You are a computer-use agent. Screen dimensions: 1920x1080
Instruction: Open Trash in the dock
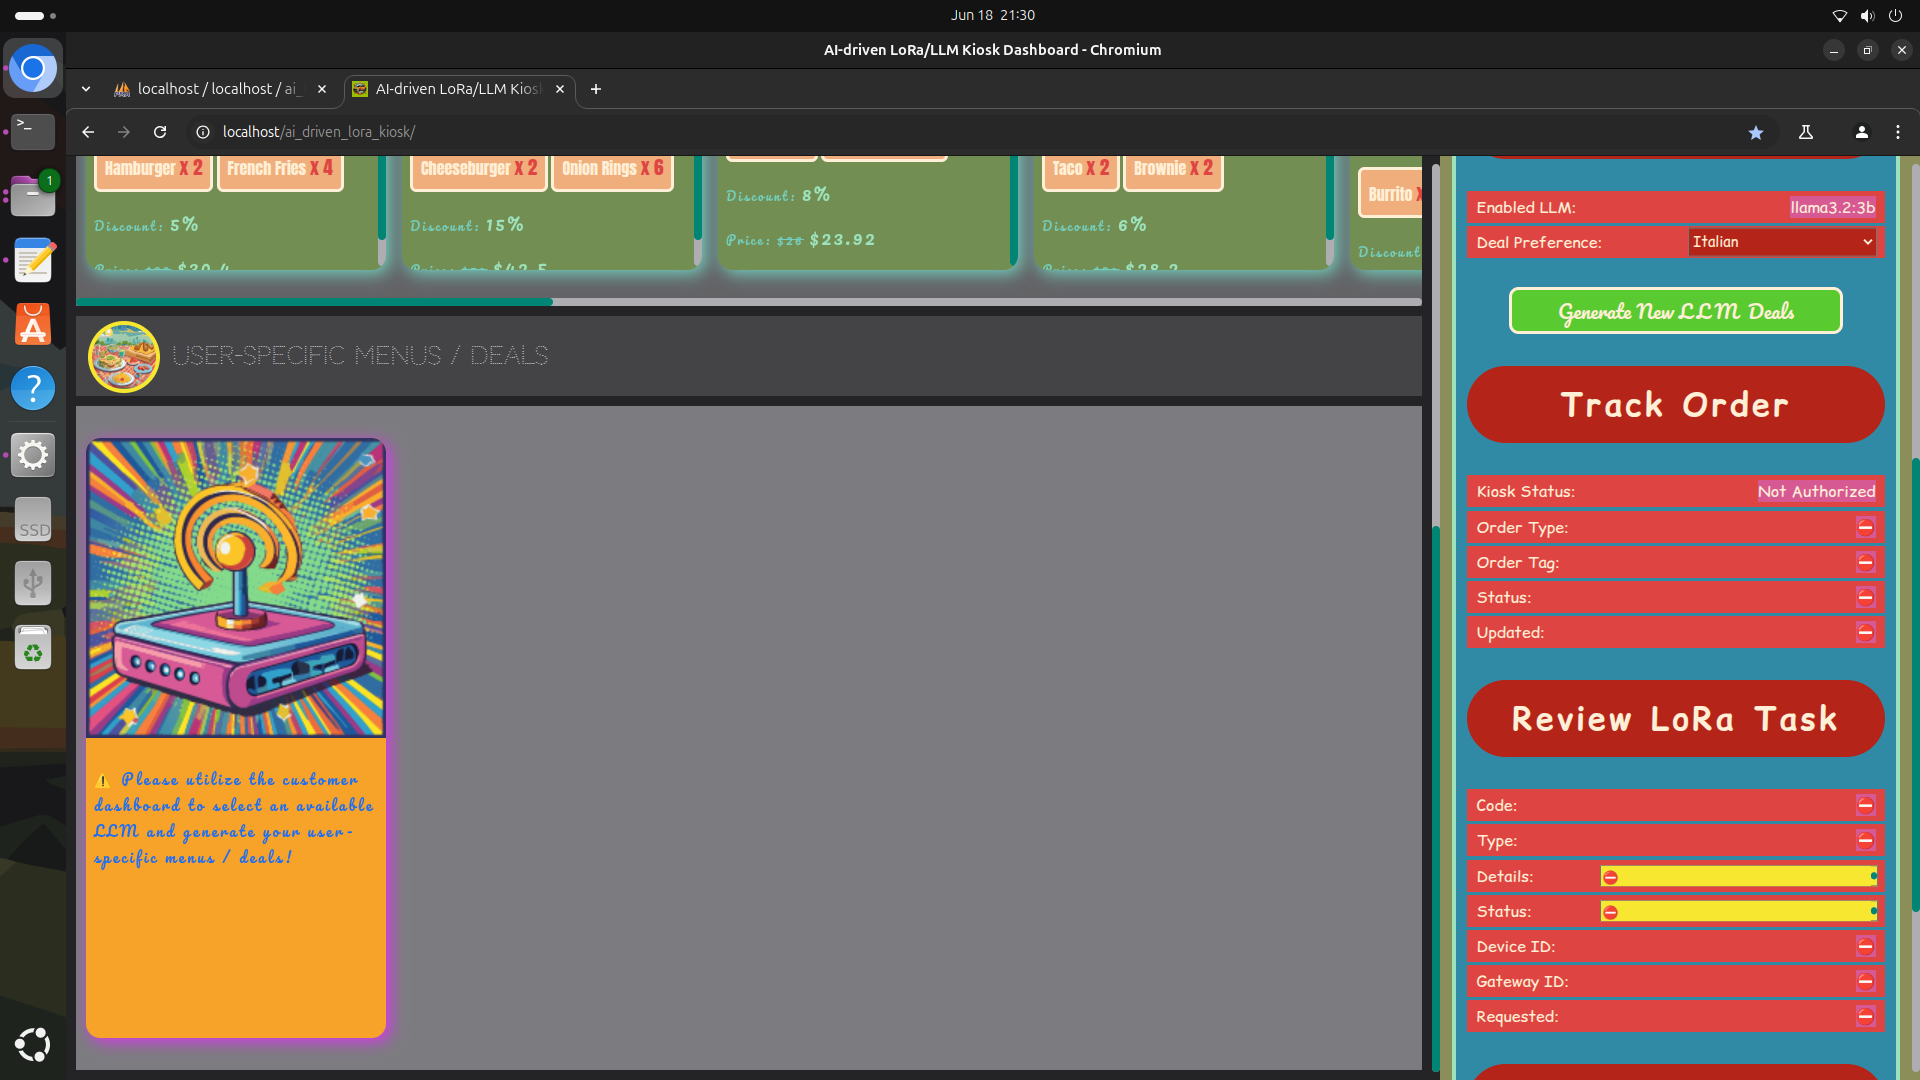click(x=33, y=648)
